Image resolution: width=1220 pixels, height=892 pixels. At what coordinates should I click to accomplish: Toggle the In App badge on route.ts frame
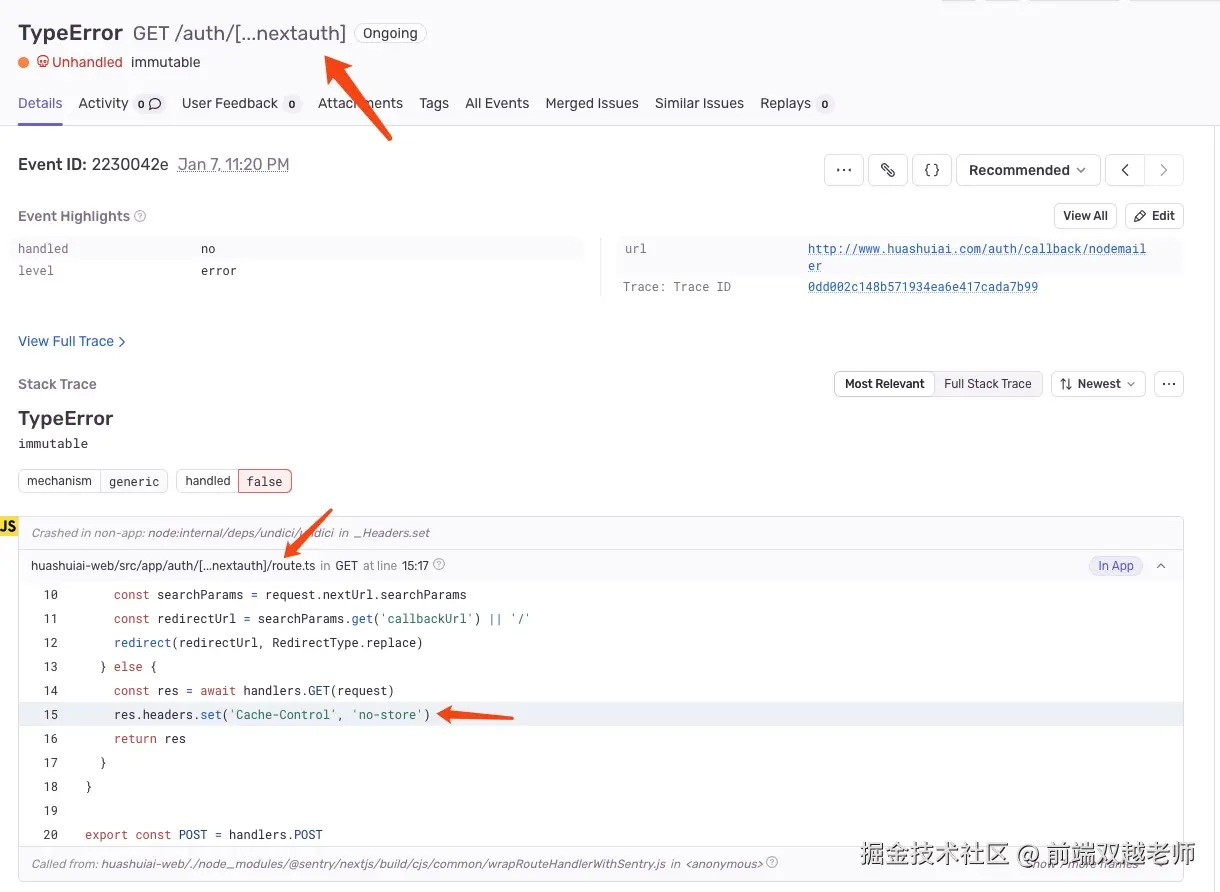coord(1115,565)
